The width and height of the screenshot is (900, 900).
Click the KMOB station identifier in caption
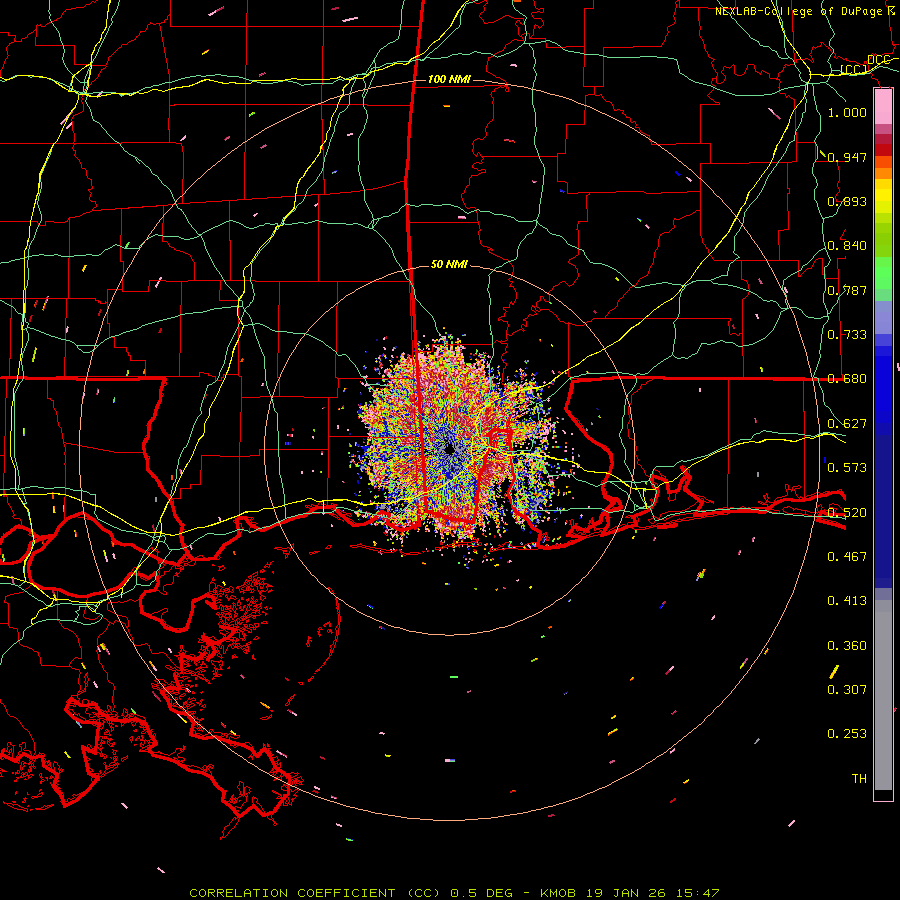pos(560,893)
